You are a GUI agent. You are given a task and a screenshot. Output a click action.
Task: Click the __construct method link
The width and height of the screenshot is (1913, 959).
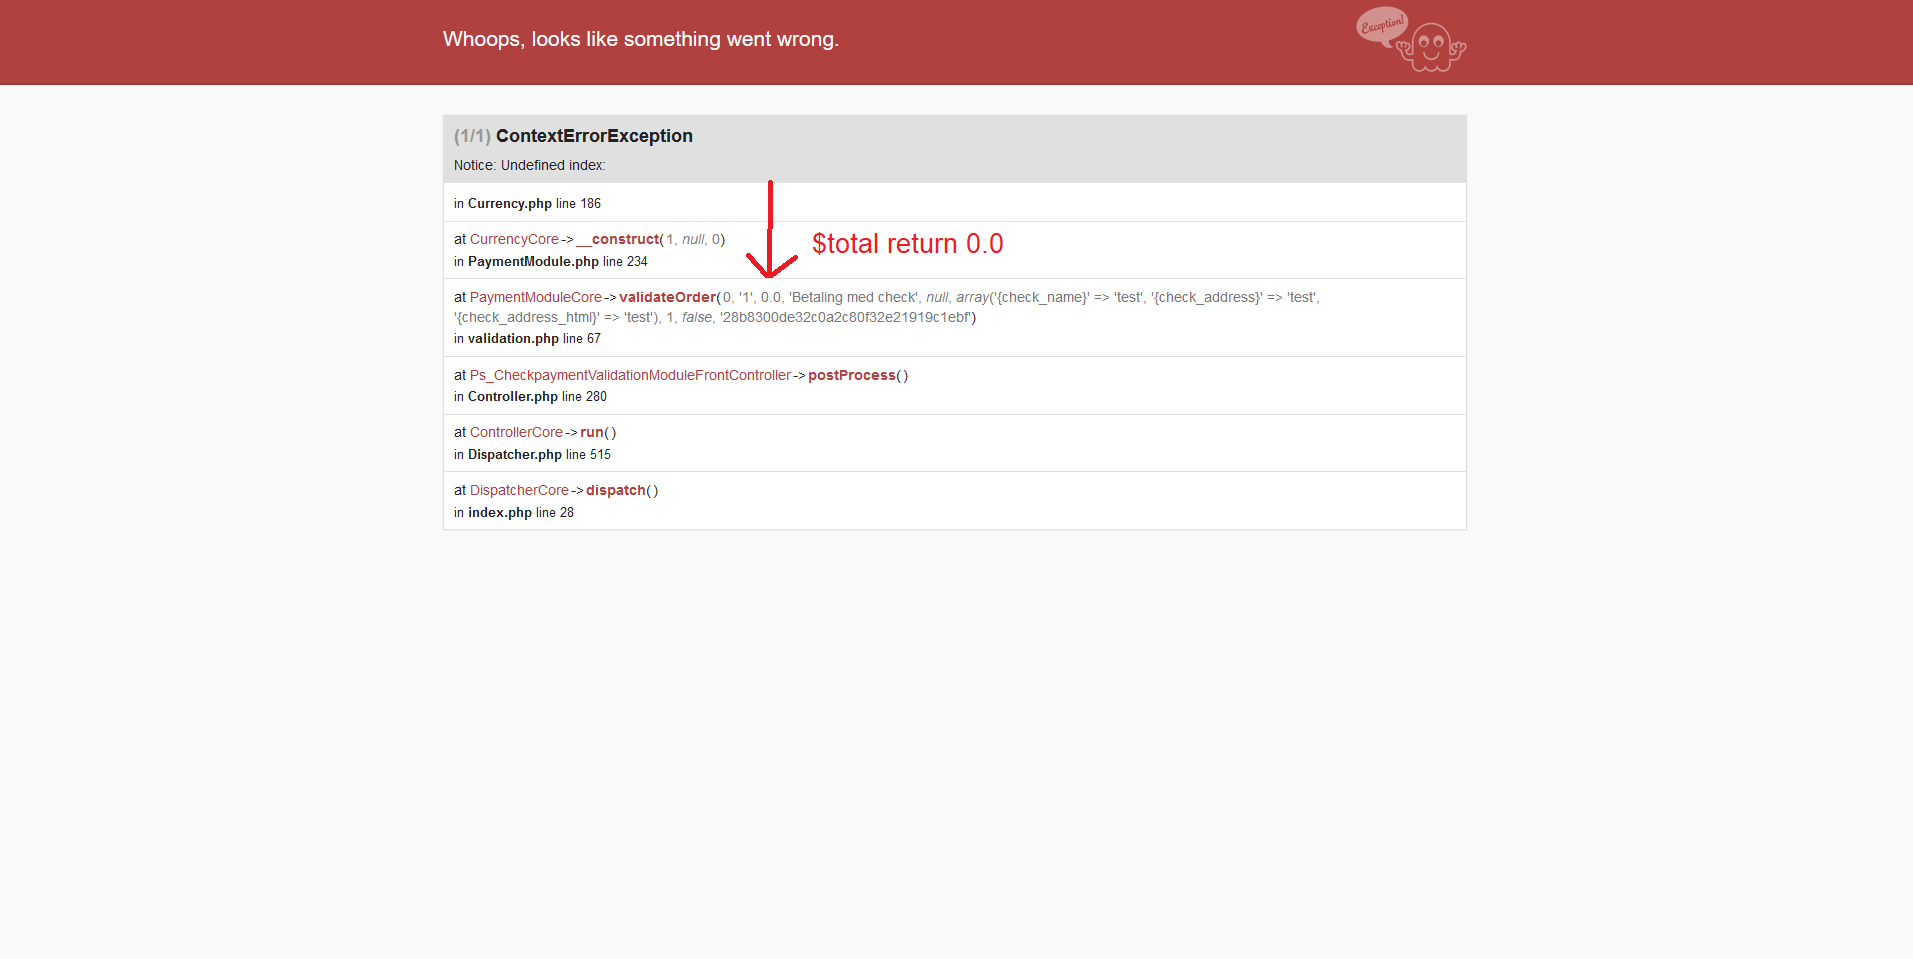(618, 240)
